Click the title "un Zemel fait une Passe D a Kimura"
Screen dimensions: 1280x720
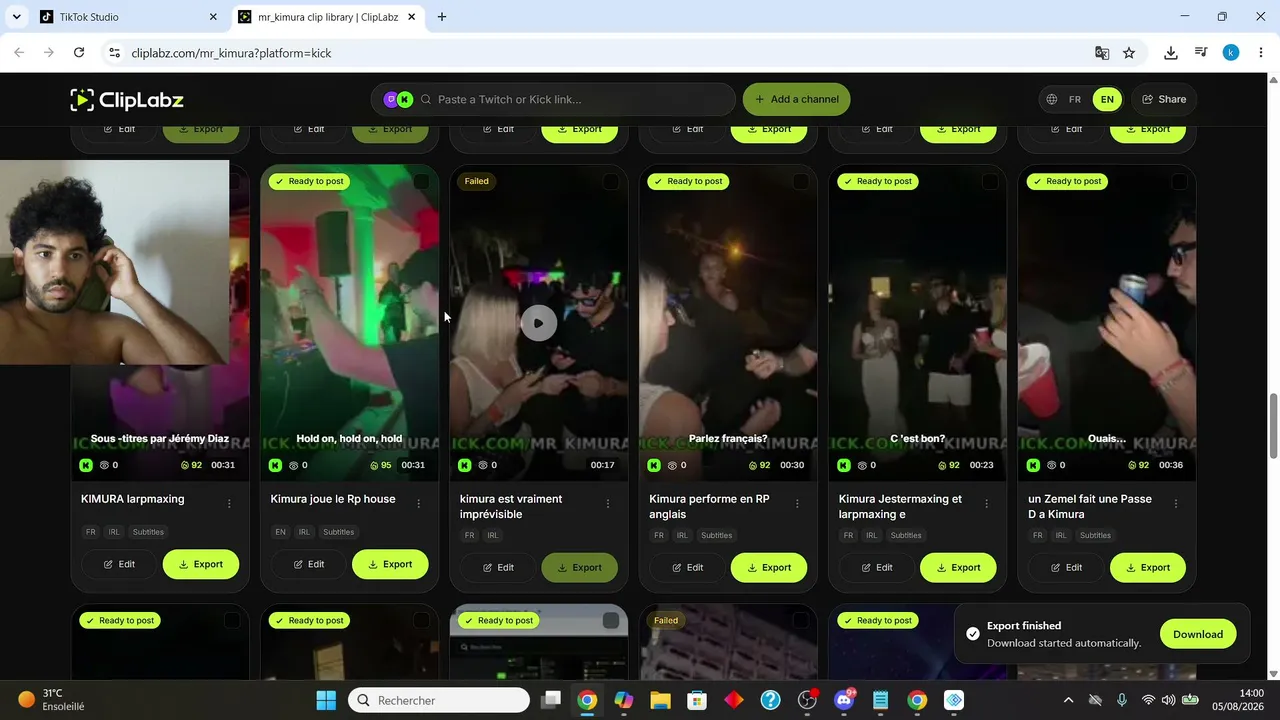coord(1090,506)
